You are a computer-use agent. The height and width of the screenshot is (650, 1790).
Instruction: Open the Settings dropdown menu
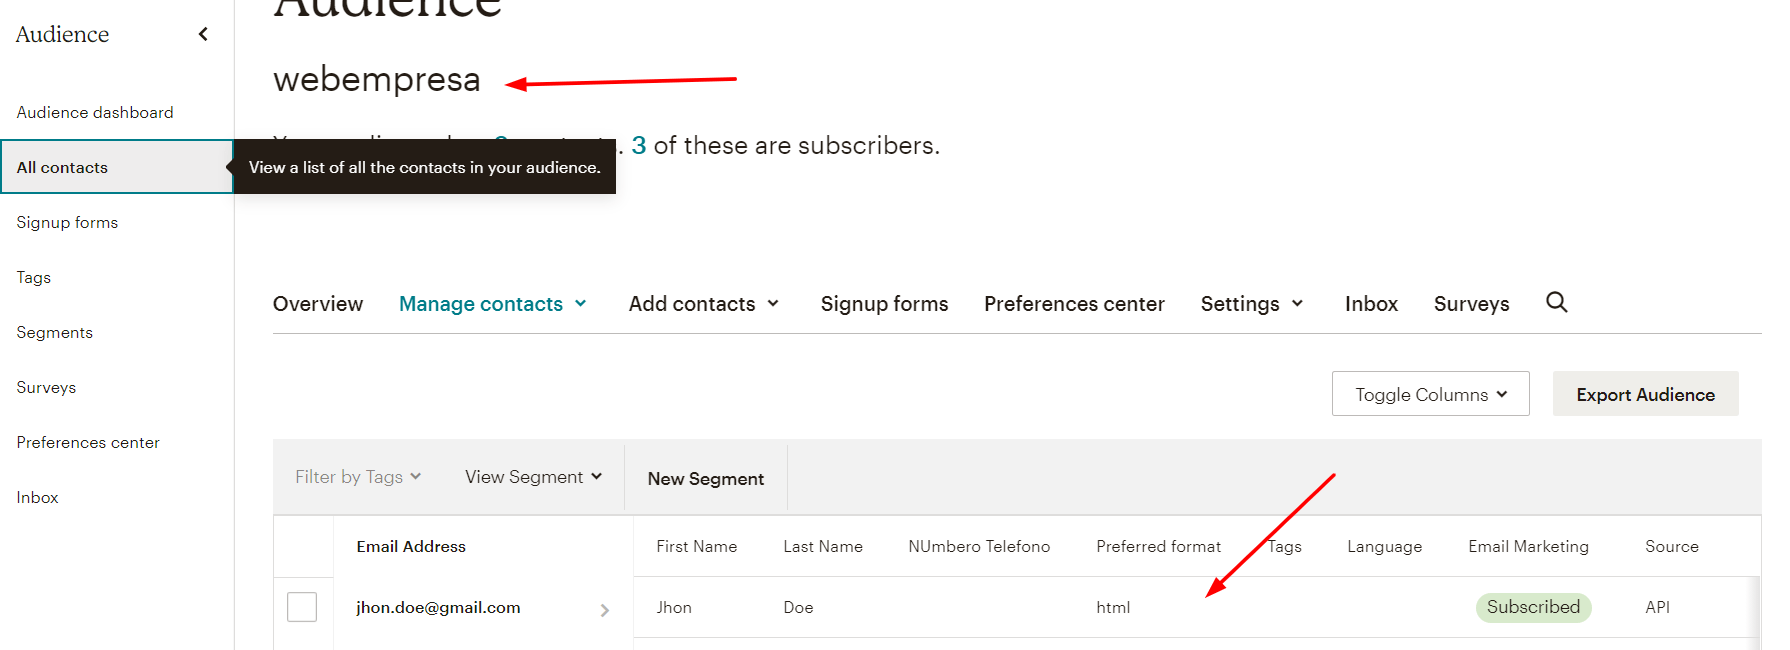pyautogui.click(x=1252, y=304)
